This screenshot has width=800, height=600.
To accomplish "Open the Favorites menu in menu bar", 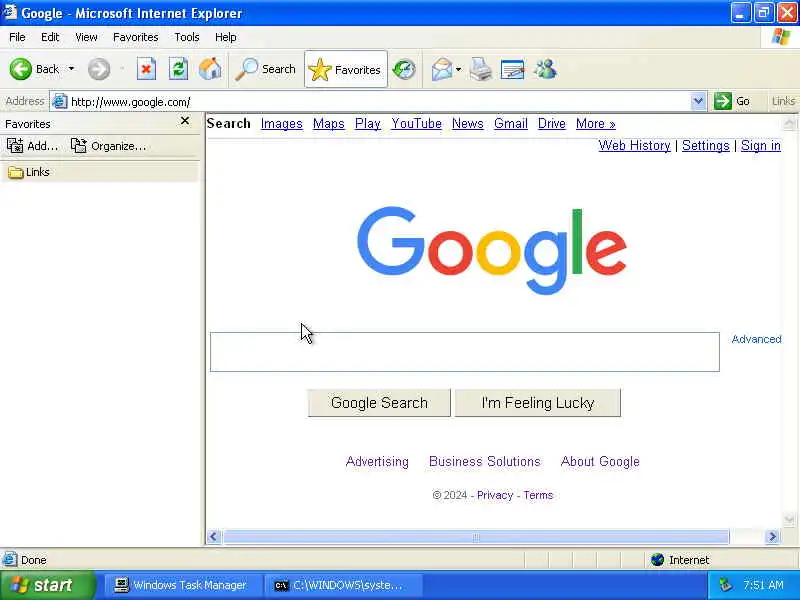I will (136, 37).
